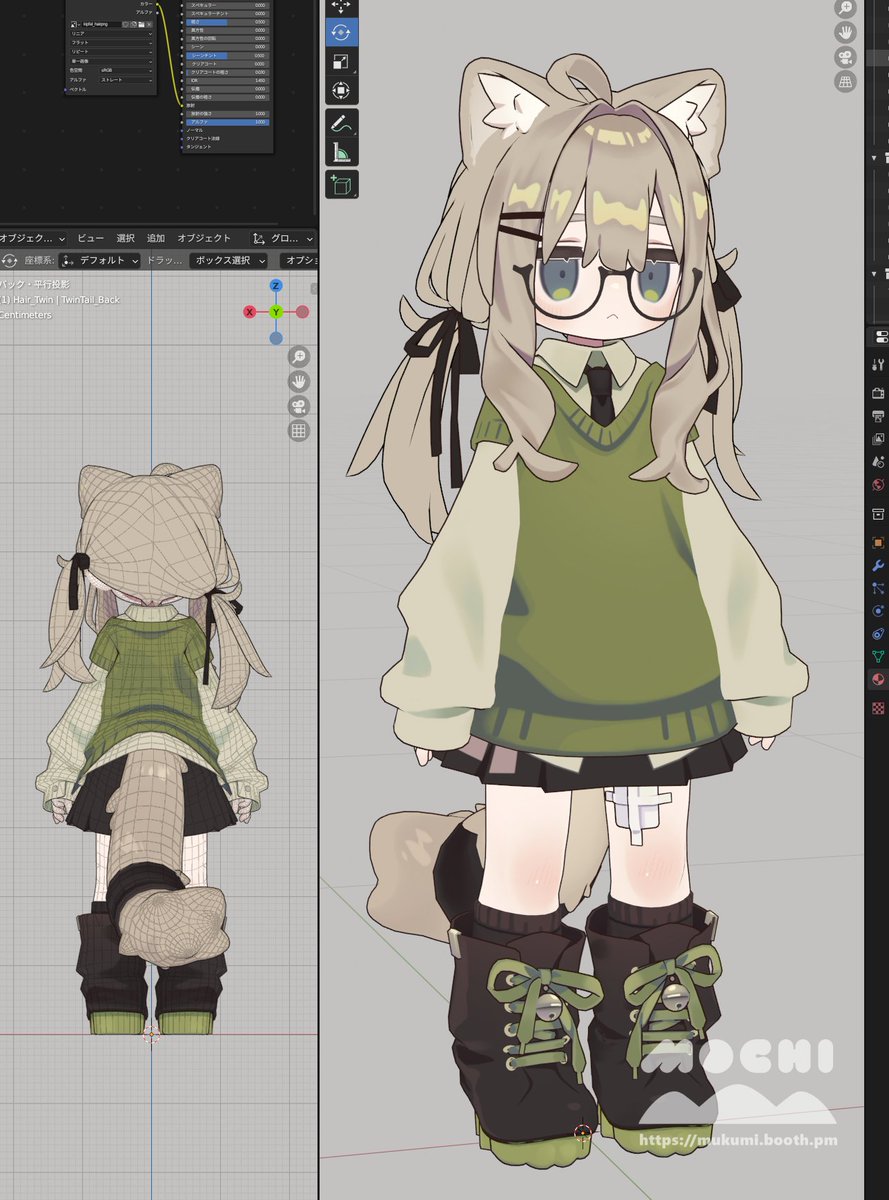Snap view to X axis on gizmo
The width and height of the screenshot is (889, 1200).
click(250, 312)
